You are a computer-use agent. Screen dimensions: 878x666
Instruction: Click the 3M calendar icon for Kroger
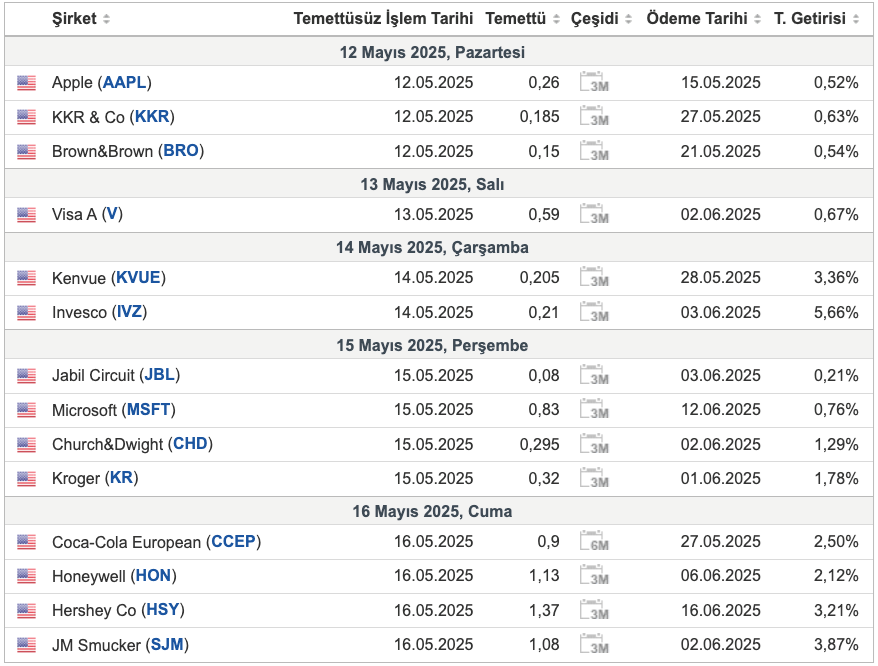594,478
